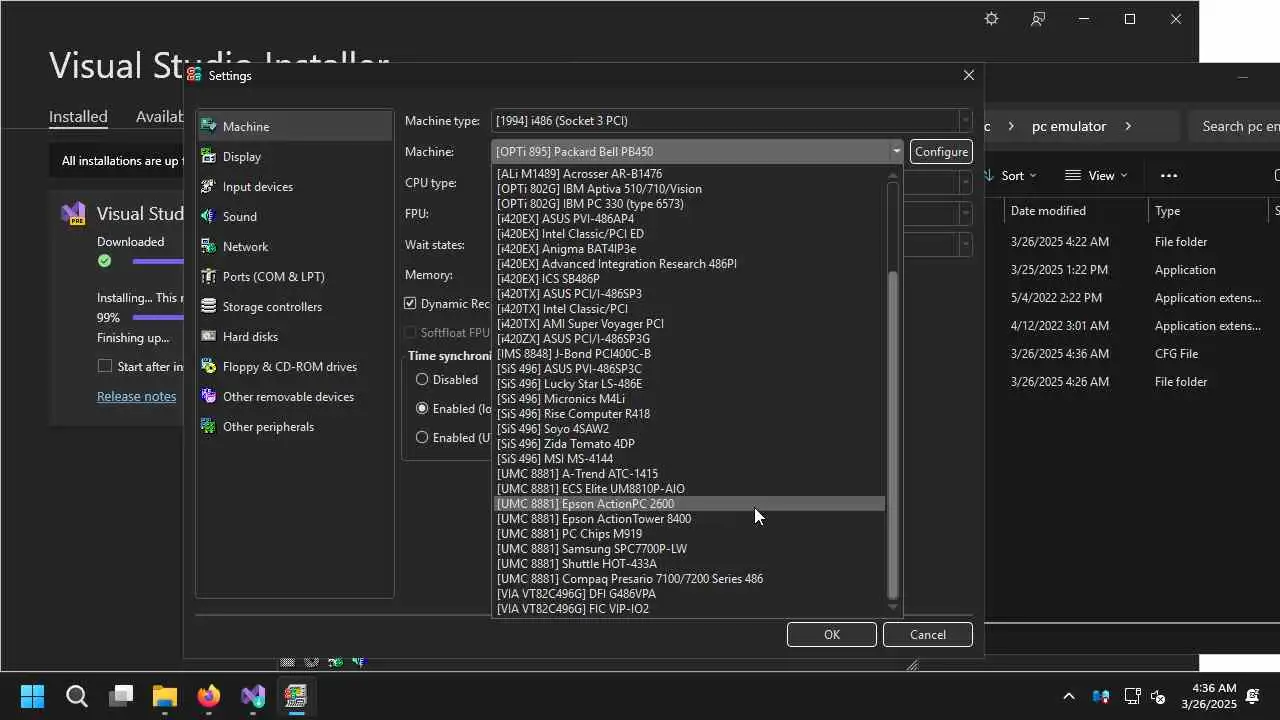Expand breadcrumb chevron after pc emulator
The height and width of the screenshot is (720, 1280).
tap(1128, 126)
